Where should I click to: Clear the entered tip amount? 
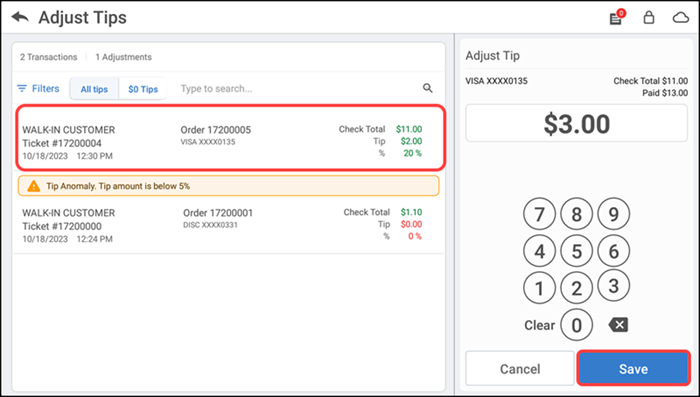click(x=539, y=325)
